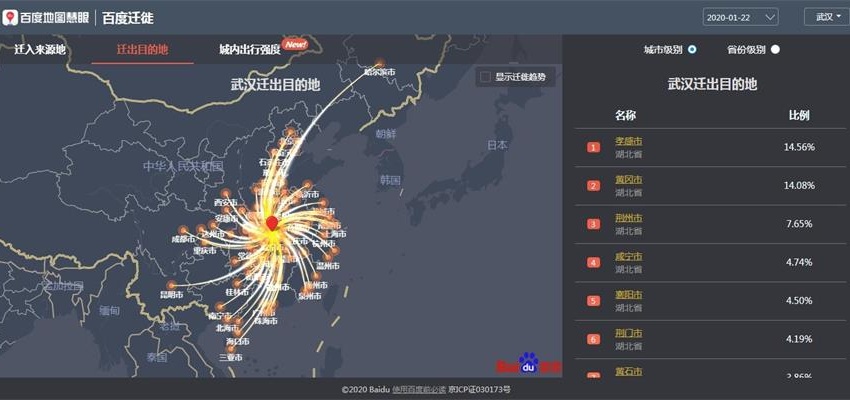Screen dimensions: 850x400
Task: Open the 黄冈市 link in ranking
Action: coord(628,180)
